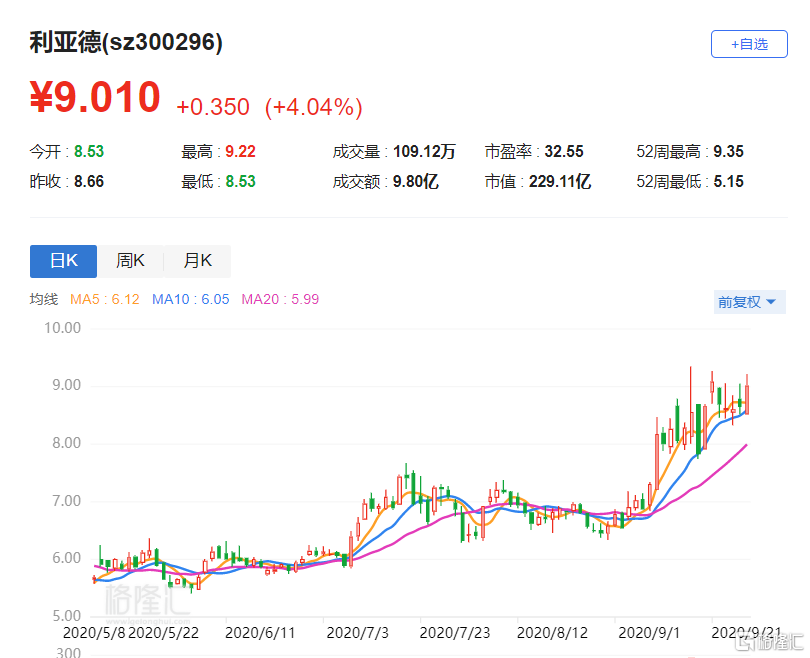810x658 pixels.
Task: Switch to the 周K weekly chart tab
Action: tap(130, 261)
